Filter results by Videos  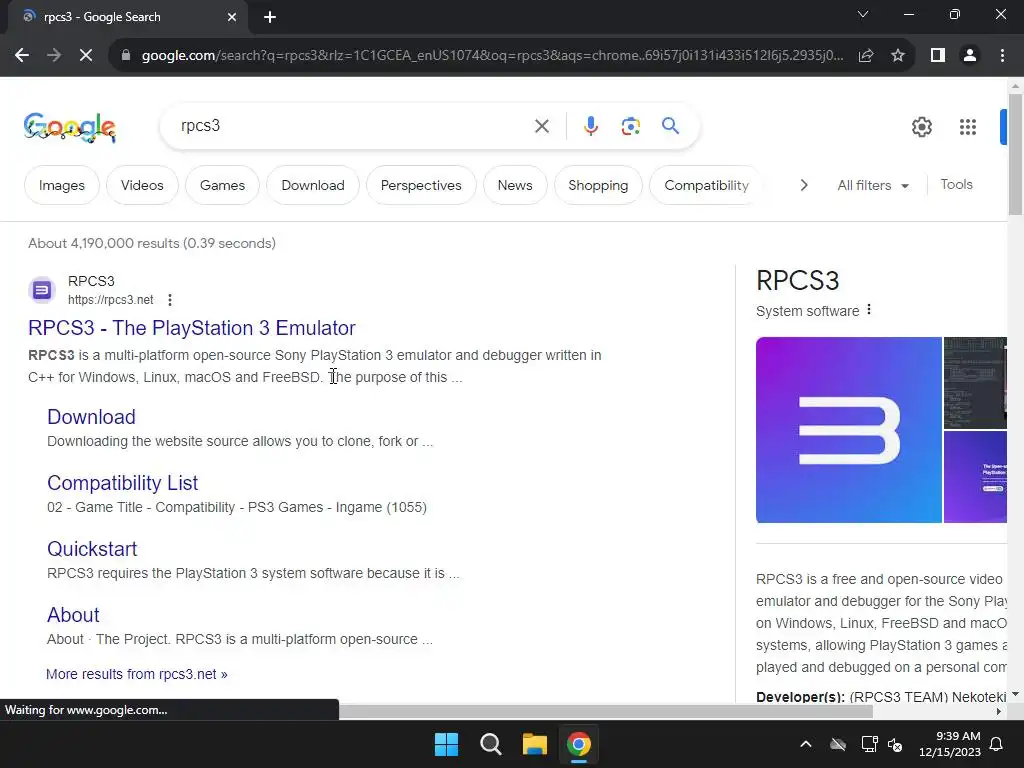pos(142,185)
